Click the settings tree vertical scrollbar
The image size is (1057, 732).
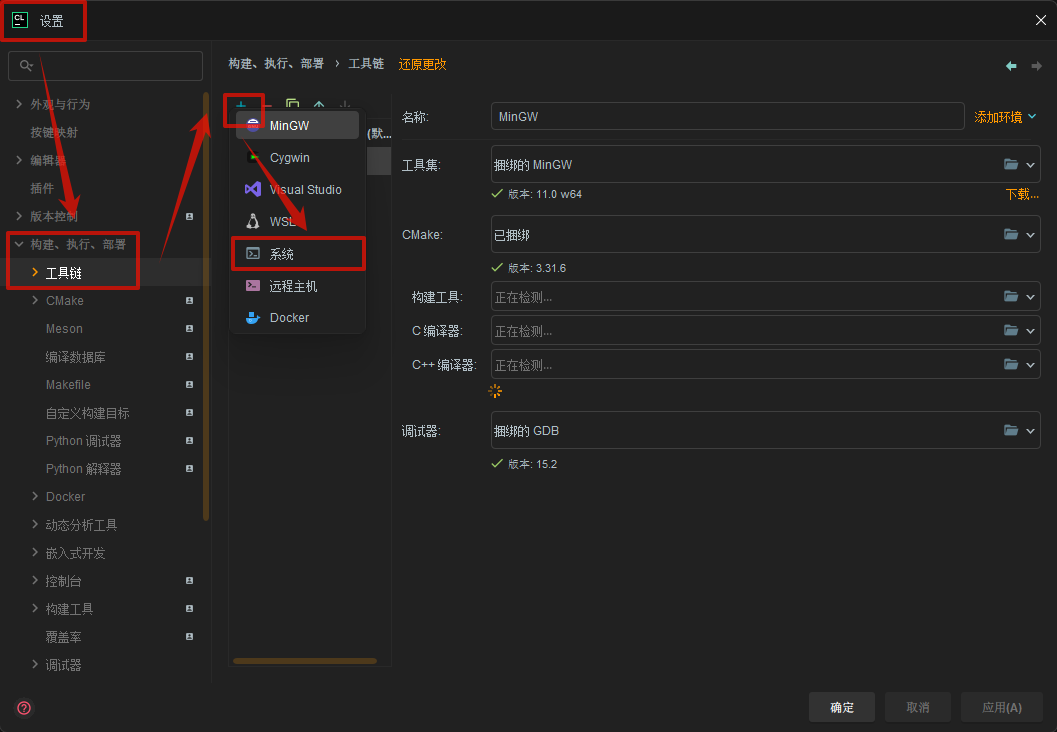tap(206, 307)
